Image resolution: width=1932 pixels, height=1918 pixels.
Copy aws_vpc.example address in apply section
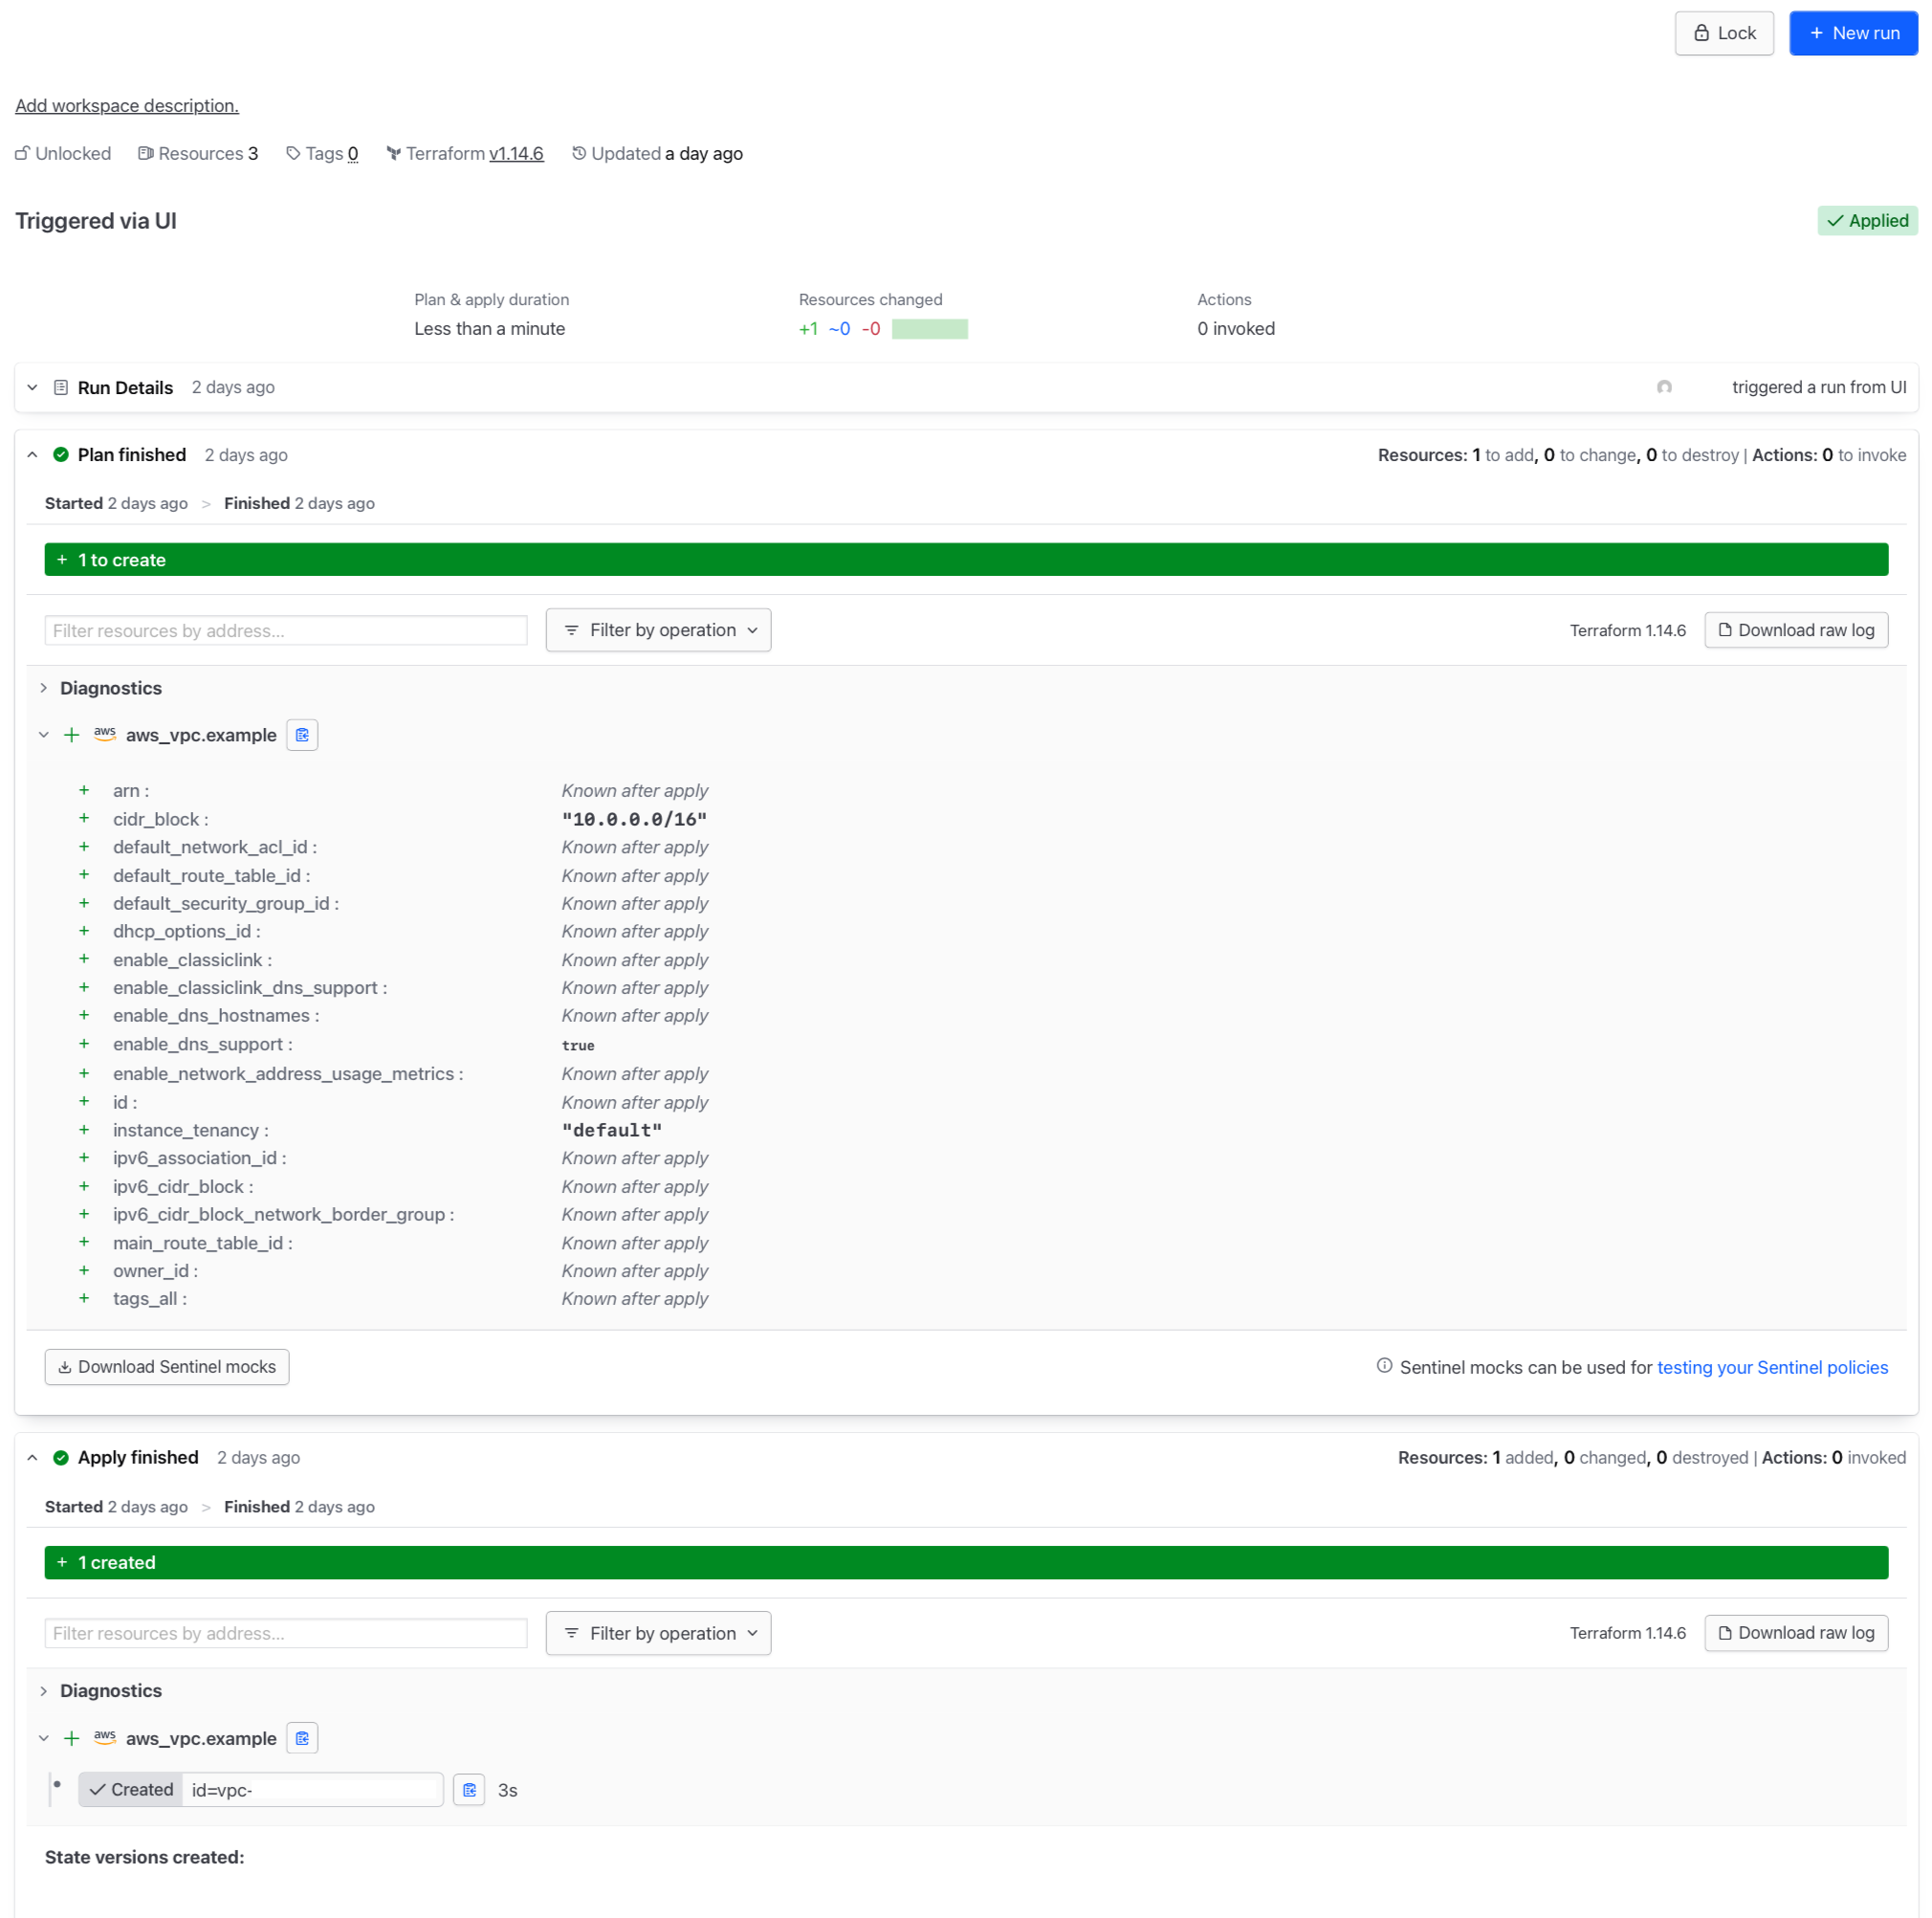[x=302, y=1738]
